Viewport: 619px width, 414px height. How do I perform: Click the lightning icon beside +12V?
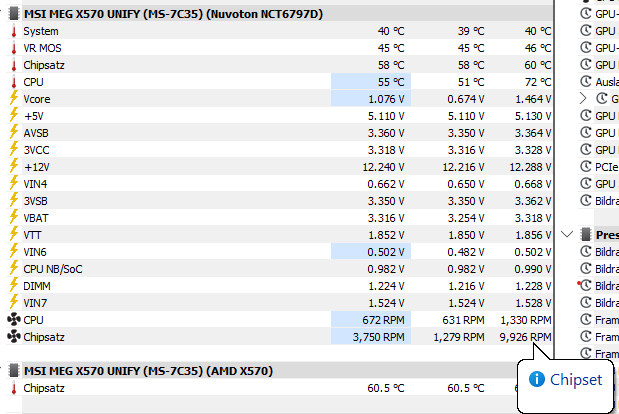pyautogui.click(x=14, y=166)
